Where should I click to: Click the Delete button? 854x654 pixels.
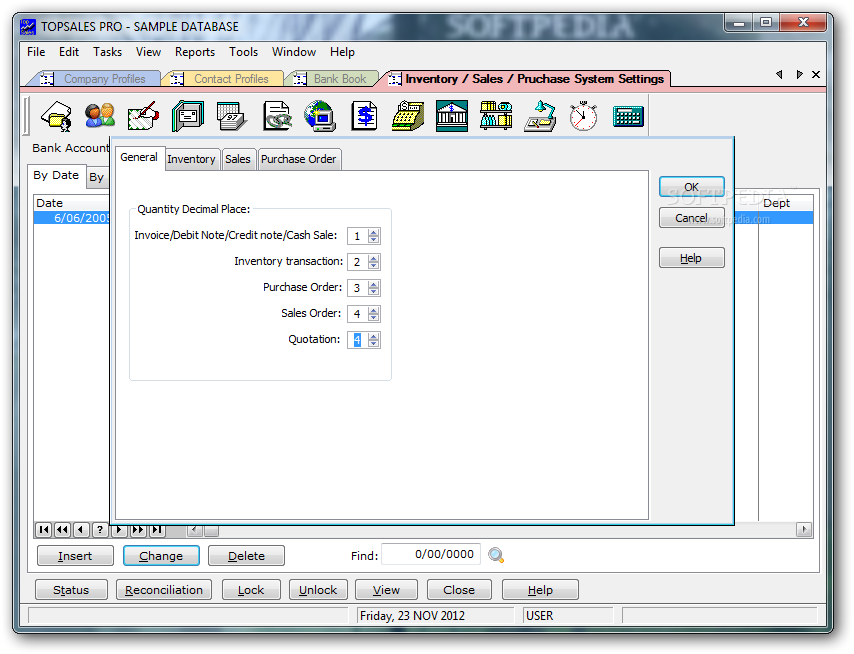[246, 556]
